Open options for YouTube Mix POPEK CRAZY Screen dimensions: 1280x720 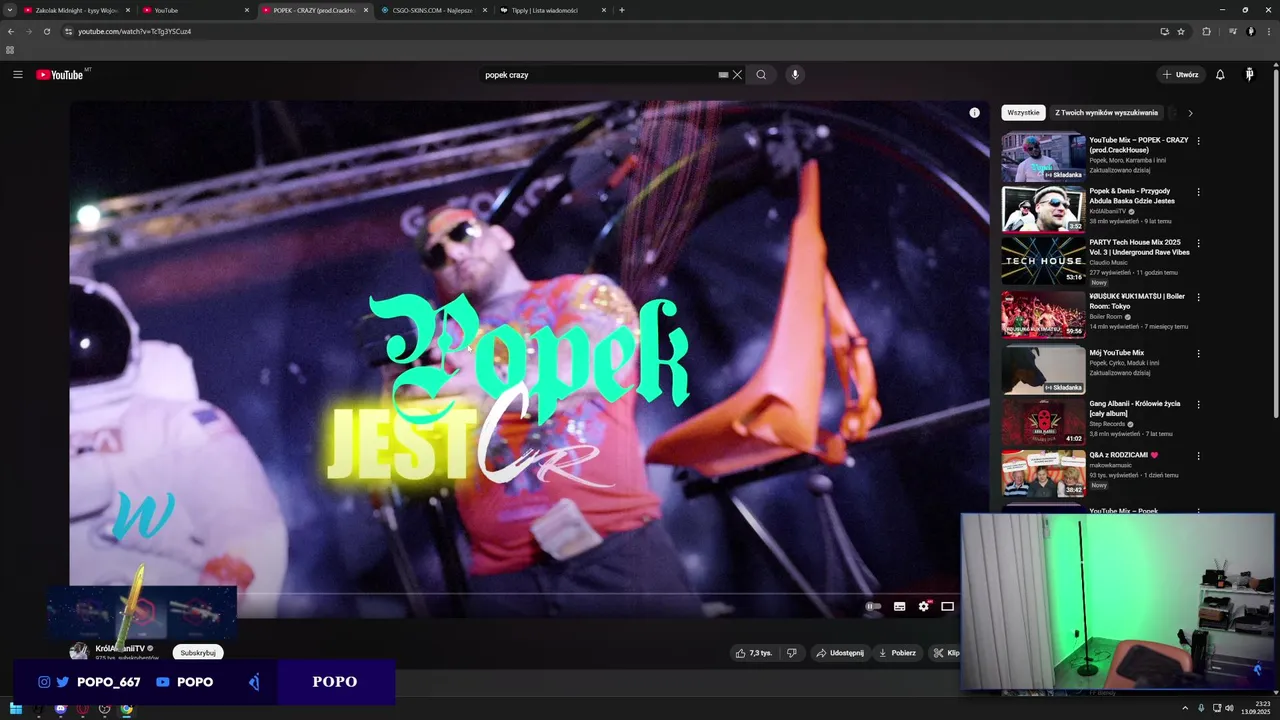1198,141
